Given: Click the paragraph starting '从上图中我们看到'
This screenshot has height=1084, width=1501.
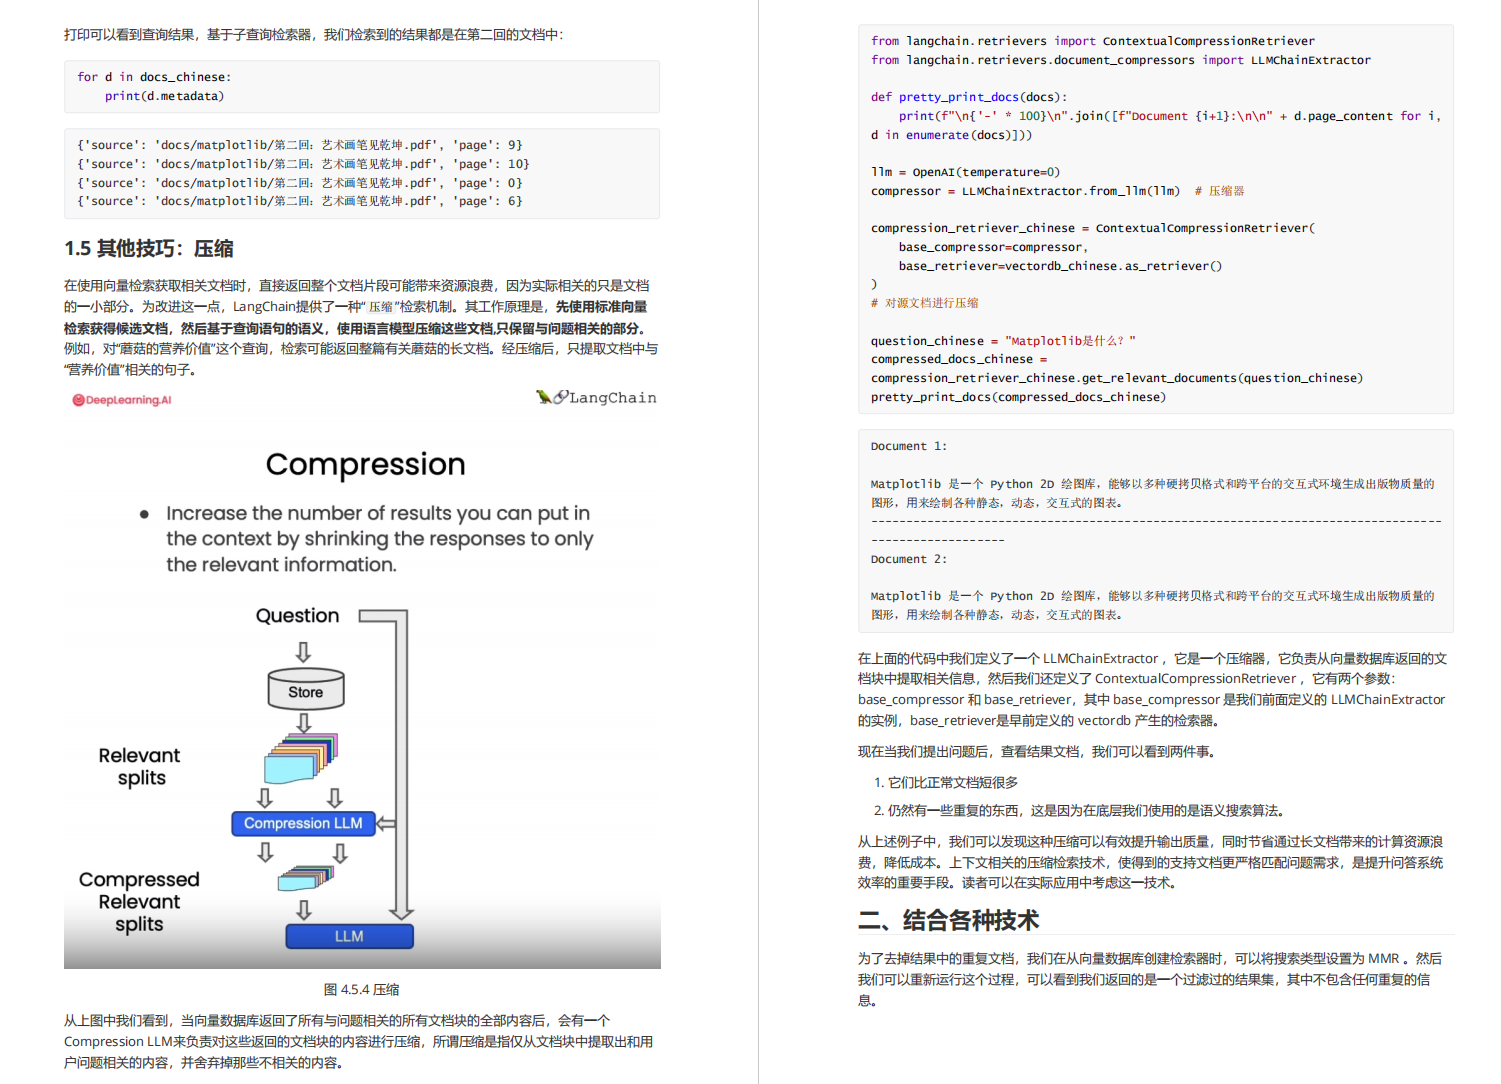Looking at the screenshot, I should click(x=359, y=1041).
